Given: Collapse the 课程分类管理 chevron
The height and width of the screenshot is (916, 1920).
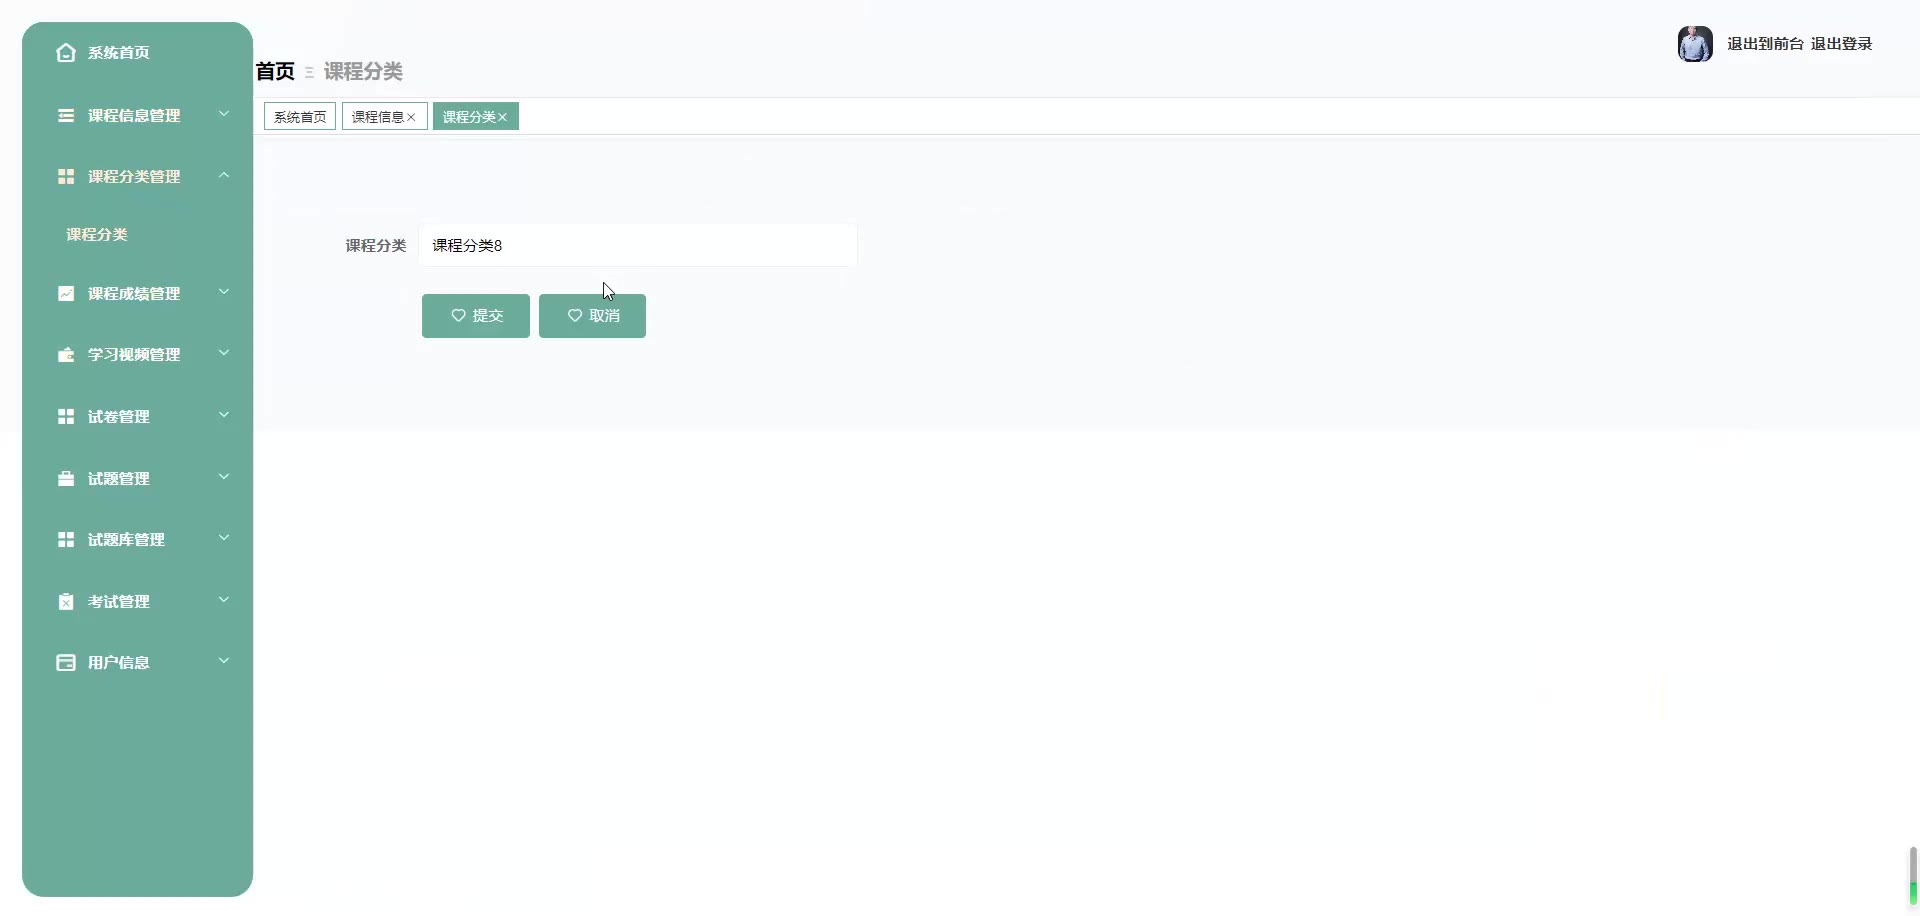Looking at the screenshot, I should [224, 176].
